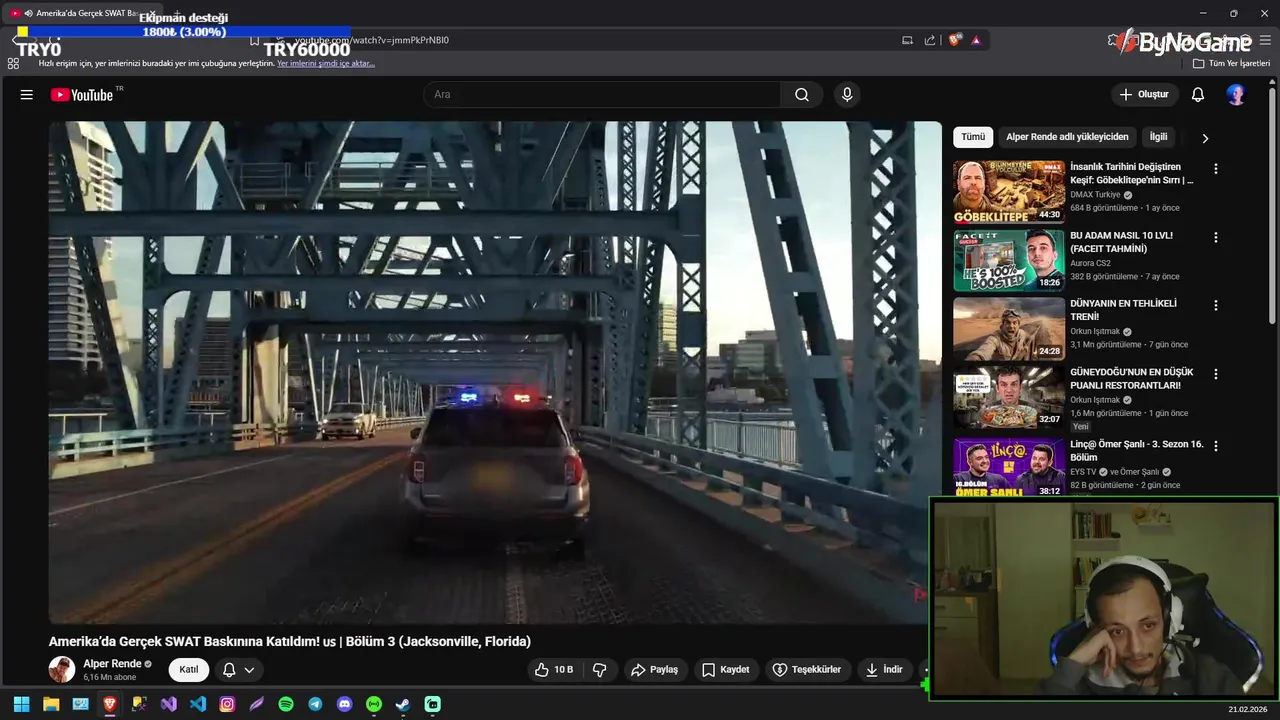1280x720 pixels.
Task: Click the Brave Shields lion icon
Action: [955, 40]
